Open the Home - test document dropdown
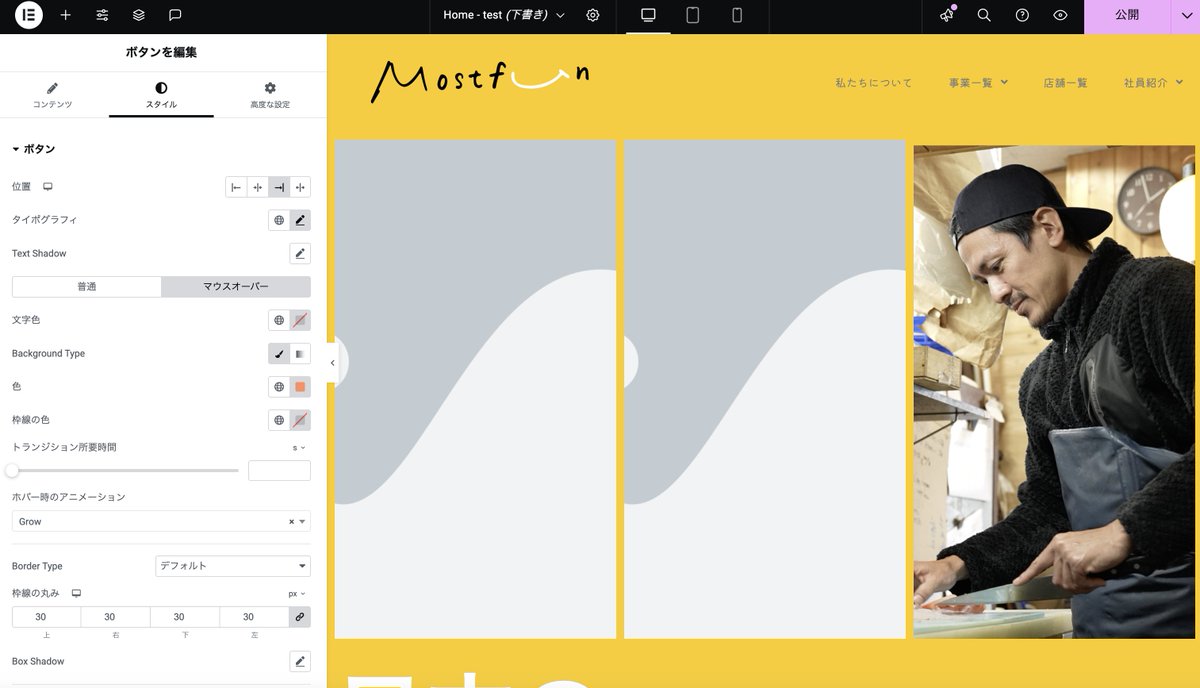This screenshot has height=688, width=1200. (x=504, y=16)
